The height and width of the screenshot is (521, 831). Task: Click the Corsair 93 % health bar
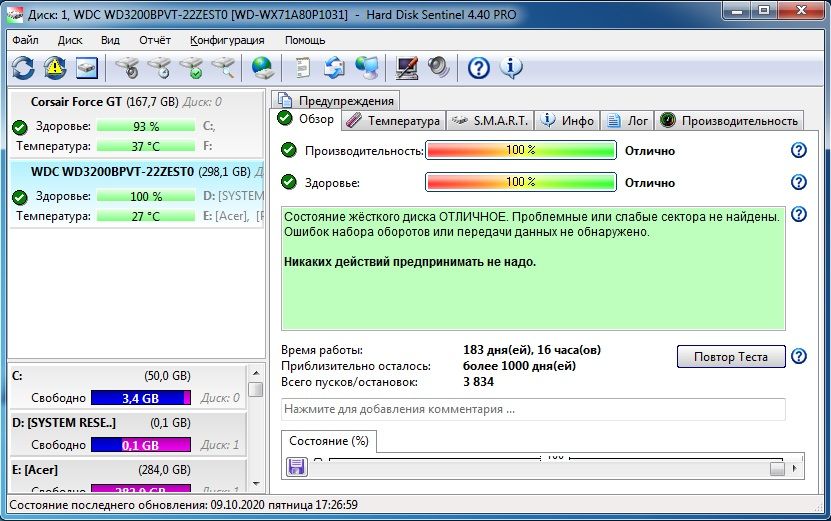pyautogui.click(x=146, y=127)
